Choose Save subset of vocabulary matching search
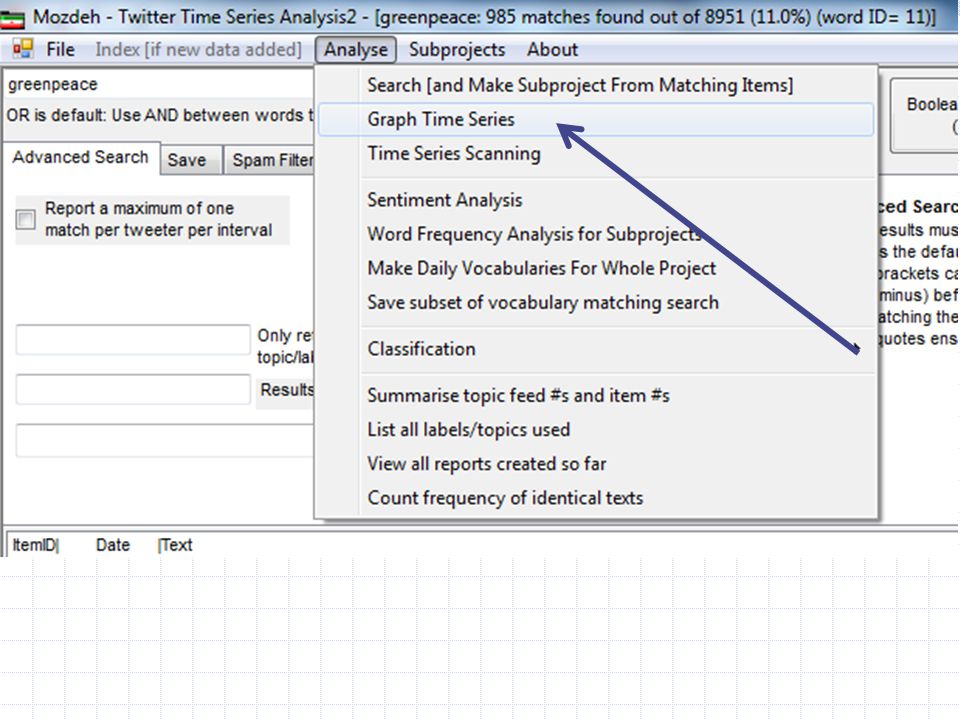 (x=596, y=302)
